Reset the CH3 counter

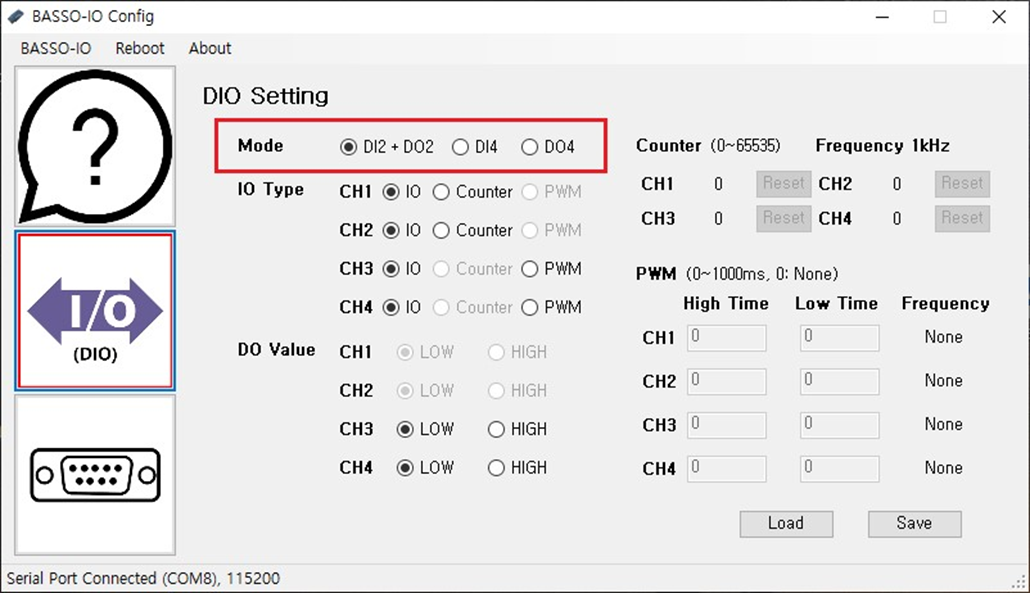[783, 219]
